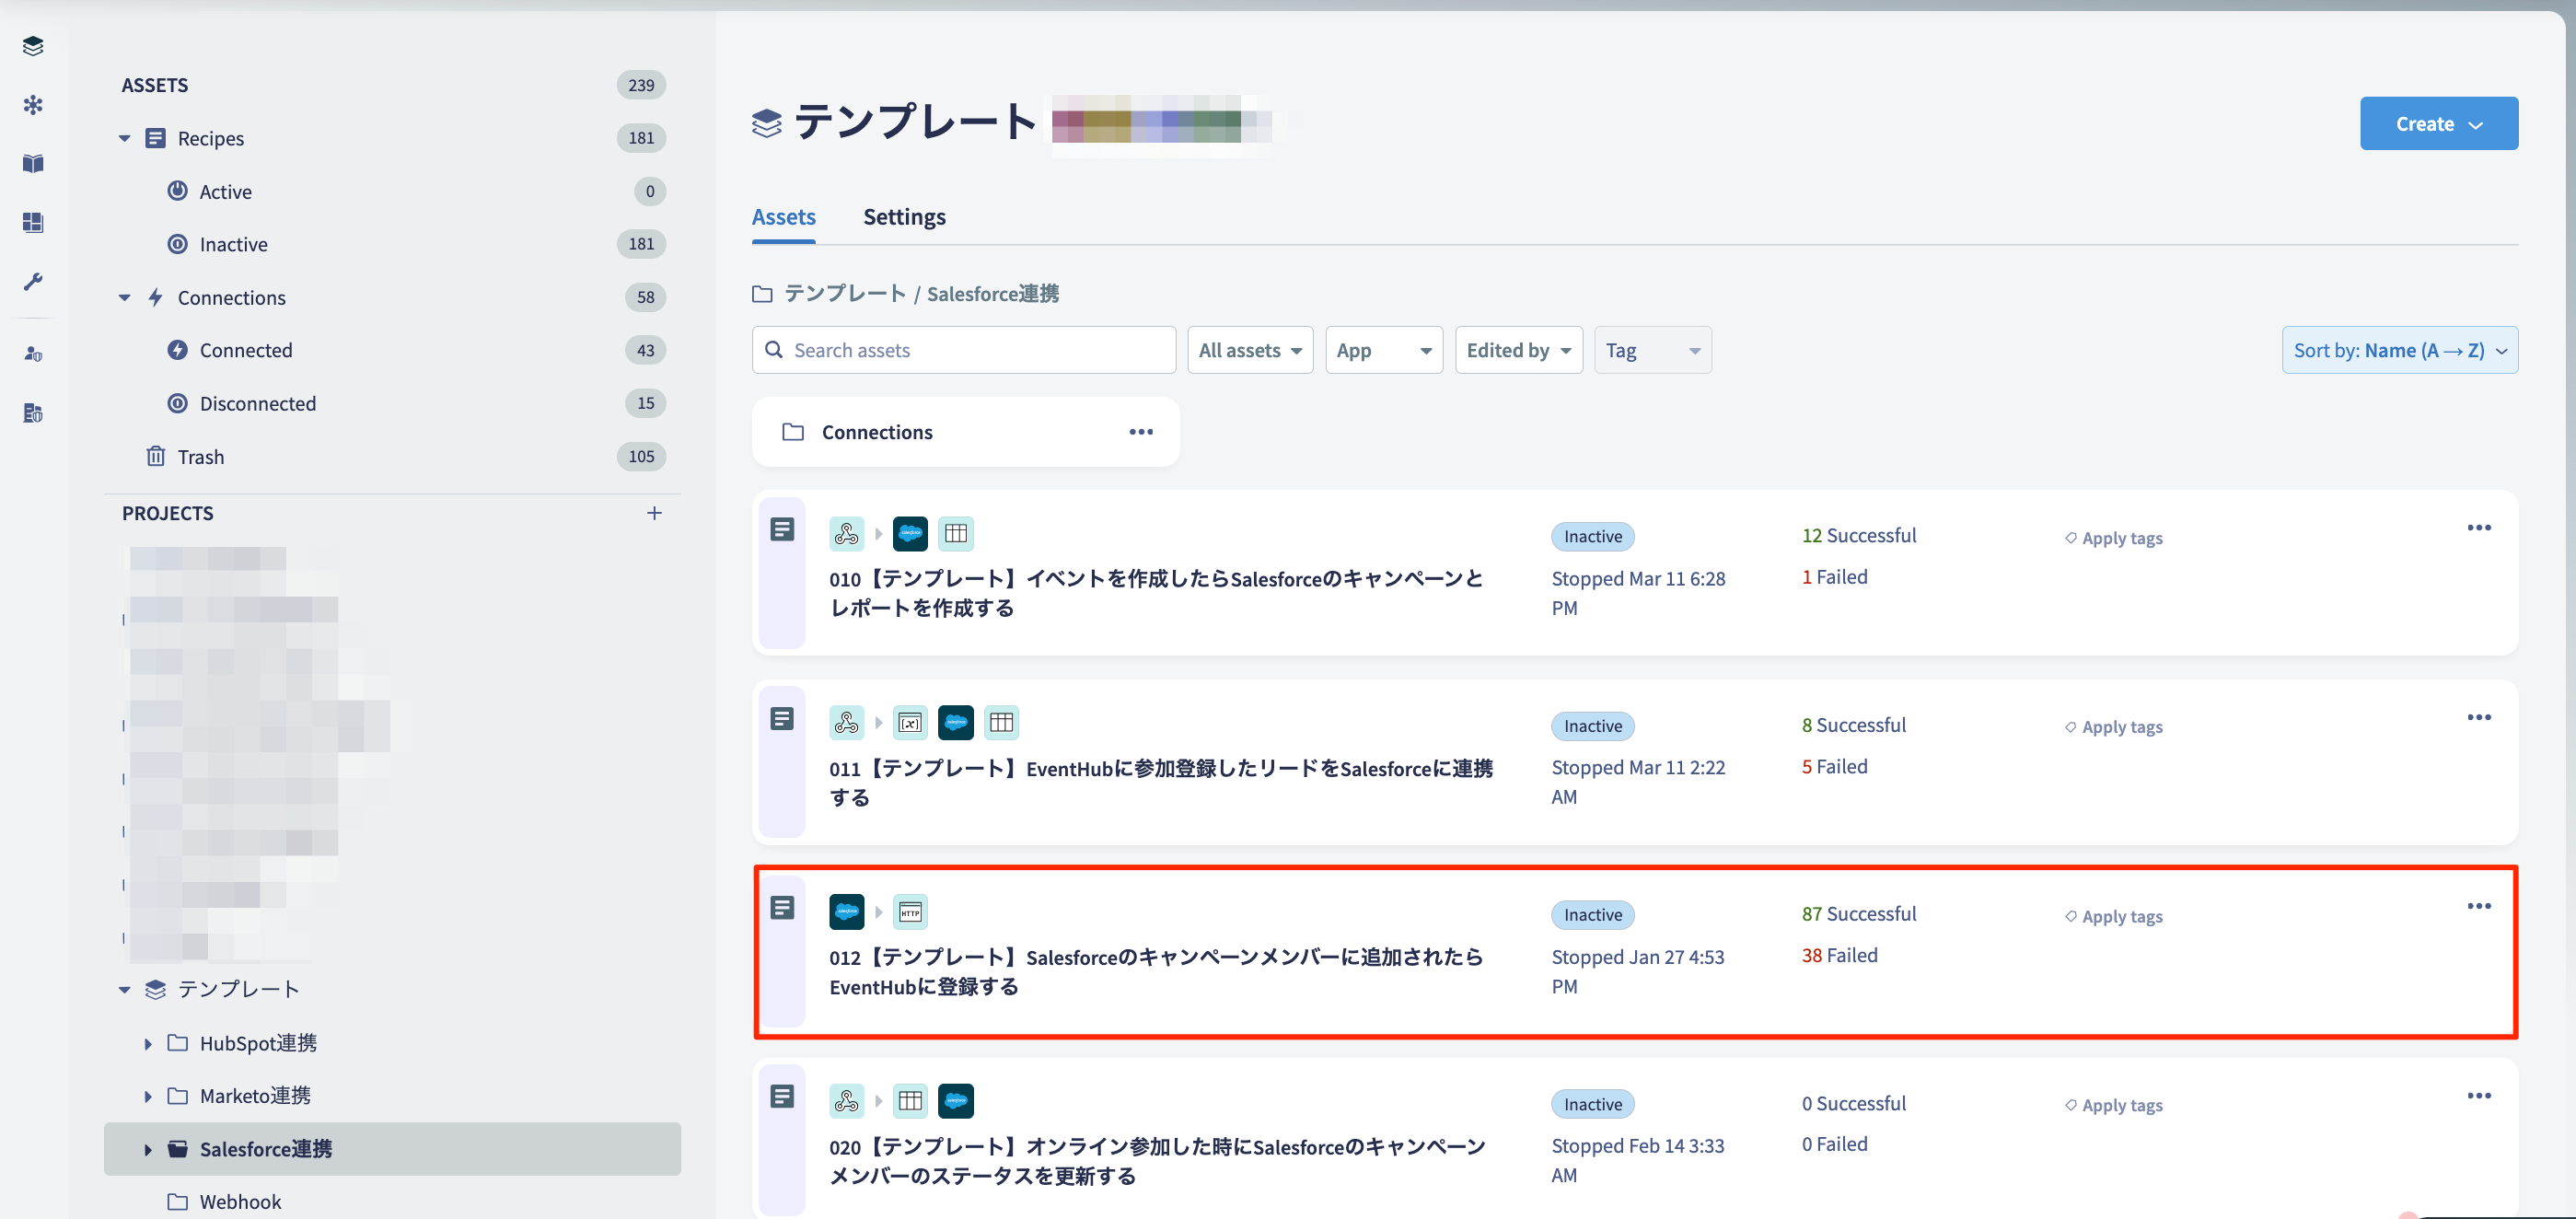2576x1219 pixels.
Task: Click the HTTP icon on recipe 012
Action: (910, 912)
